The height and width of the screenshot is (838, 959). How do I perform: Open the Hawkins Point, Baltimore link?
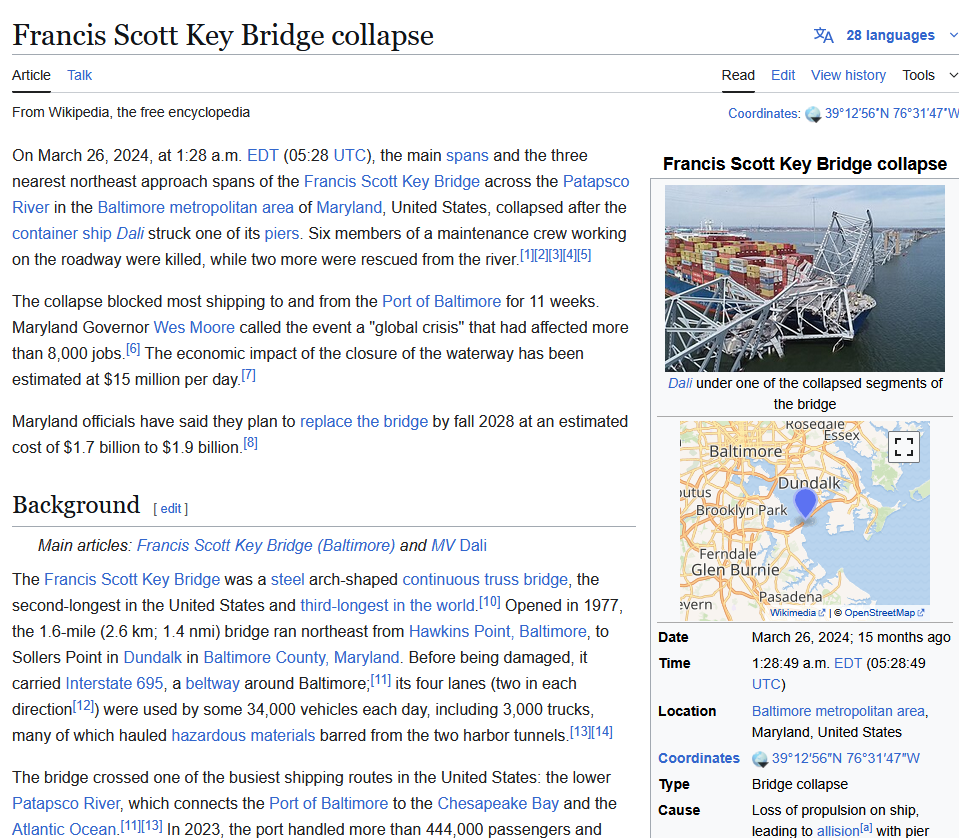pyautogui.click(x=498, y=631)
